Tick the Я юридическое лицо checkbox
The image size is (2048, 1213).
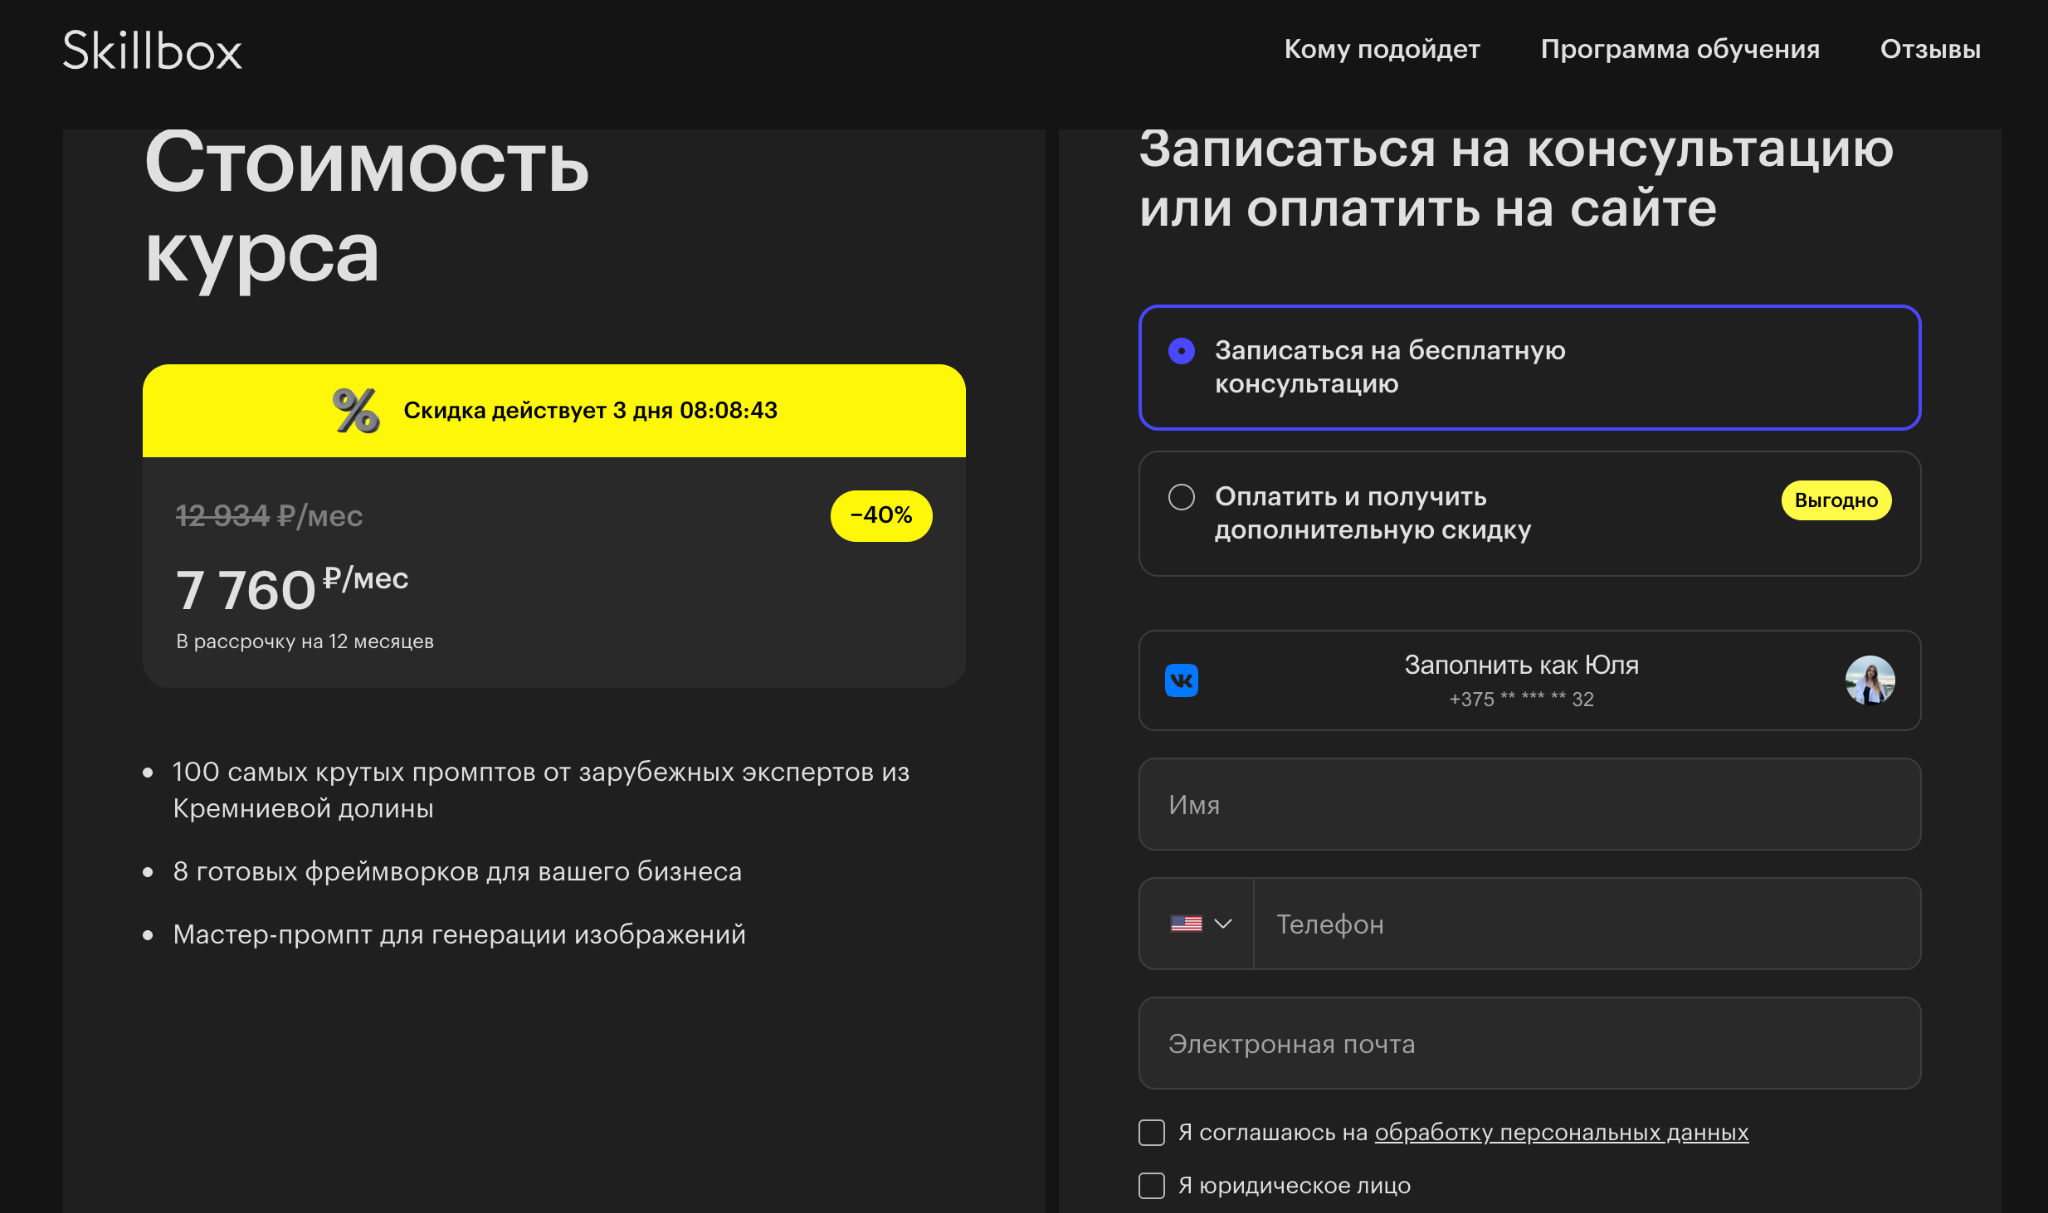[1152, 1185]
